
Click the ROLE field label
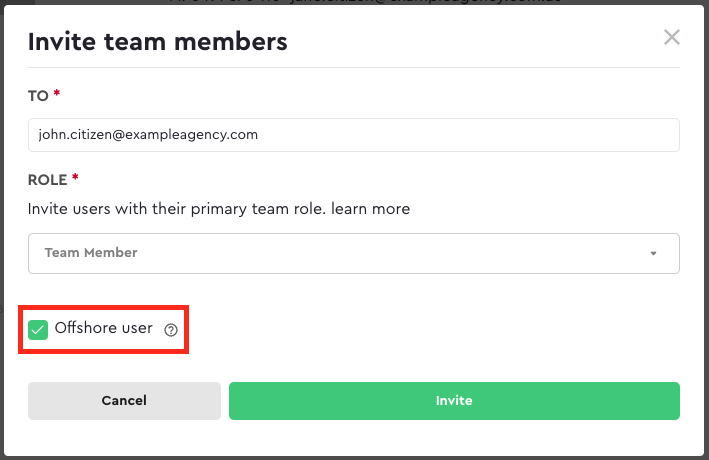click(47, 180)
